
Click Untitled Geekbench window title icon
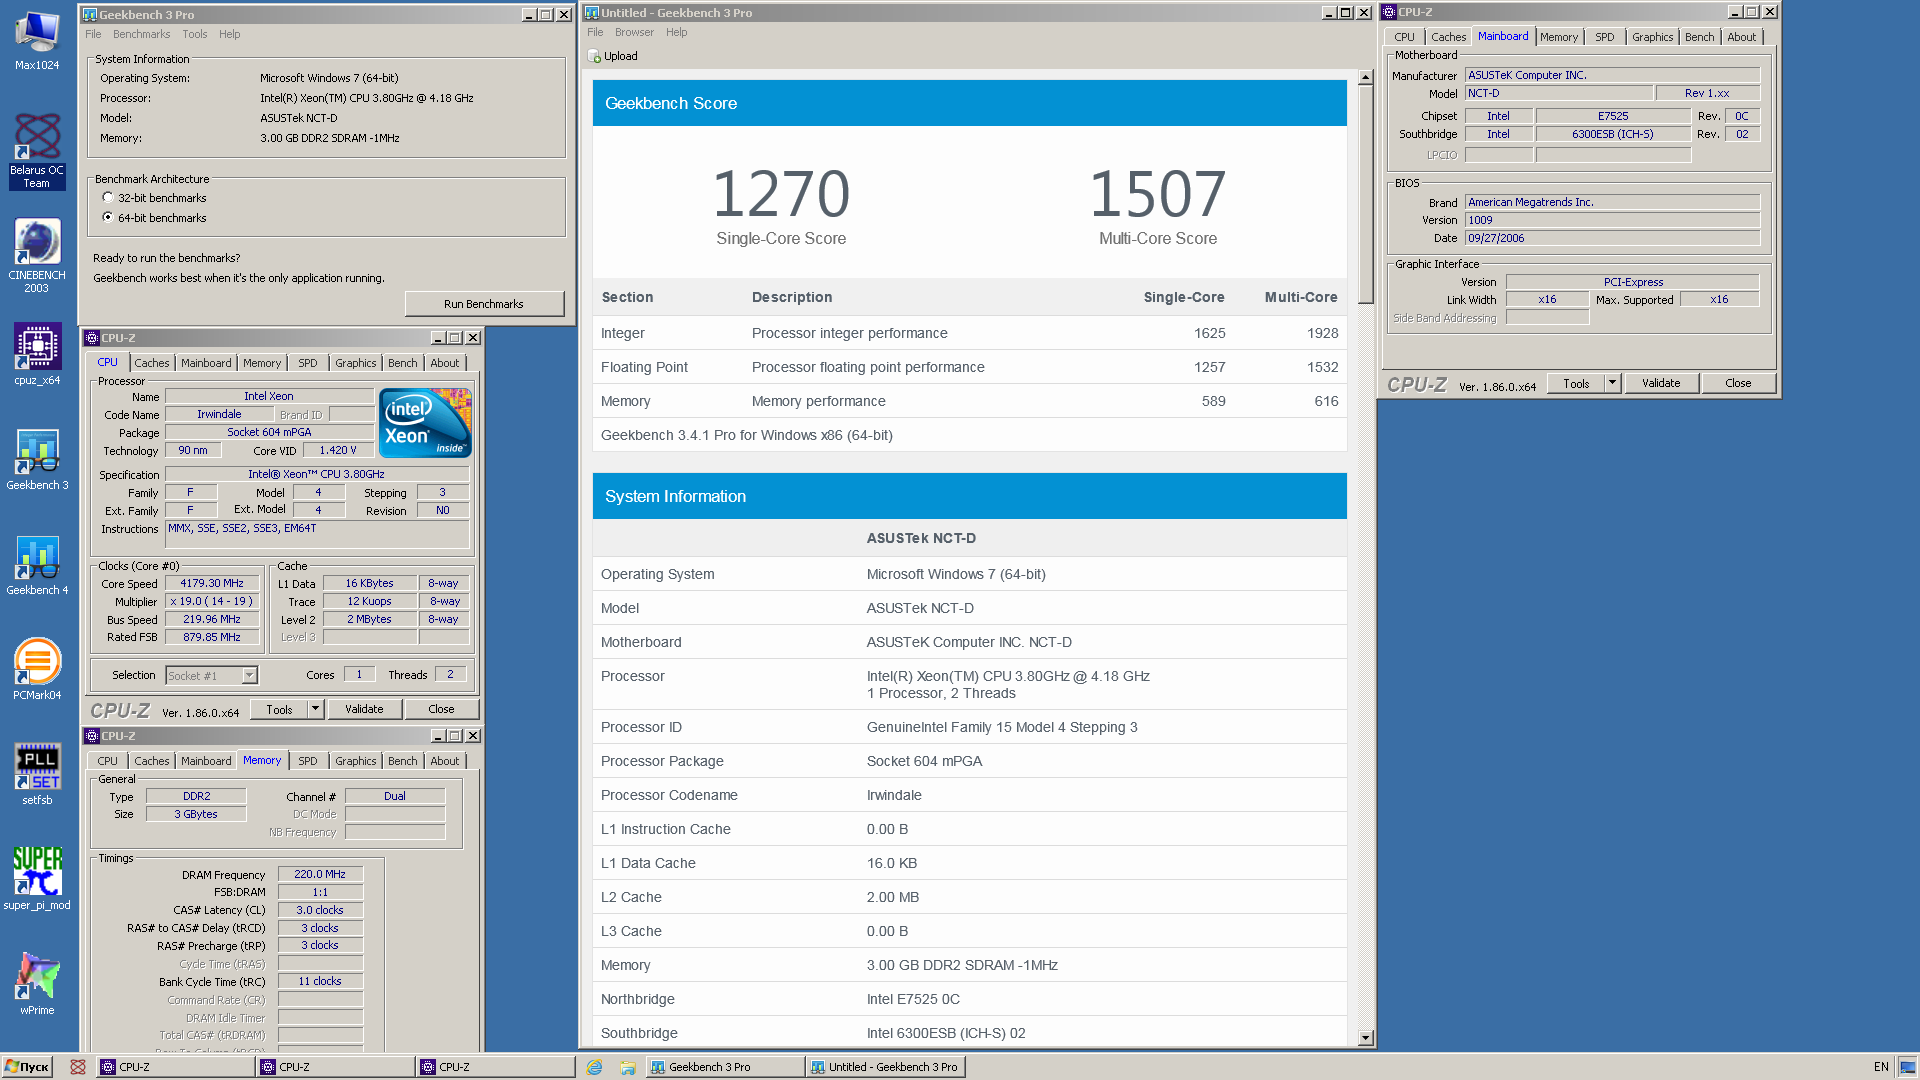point(592,13)
